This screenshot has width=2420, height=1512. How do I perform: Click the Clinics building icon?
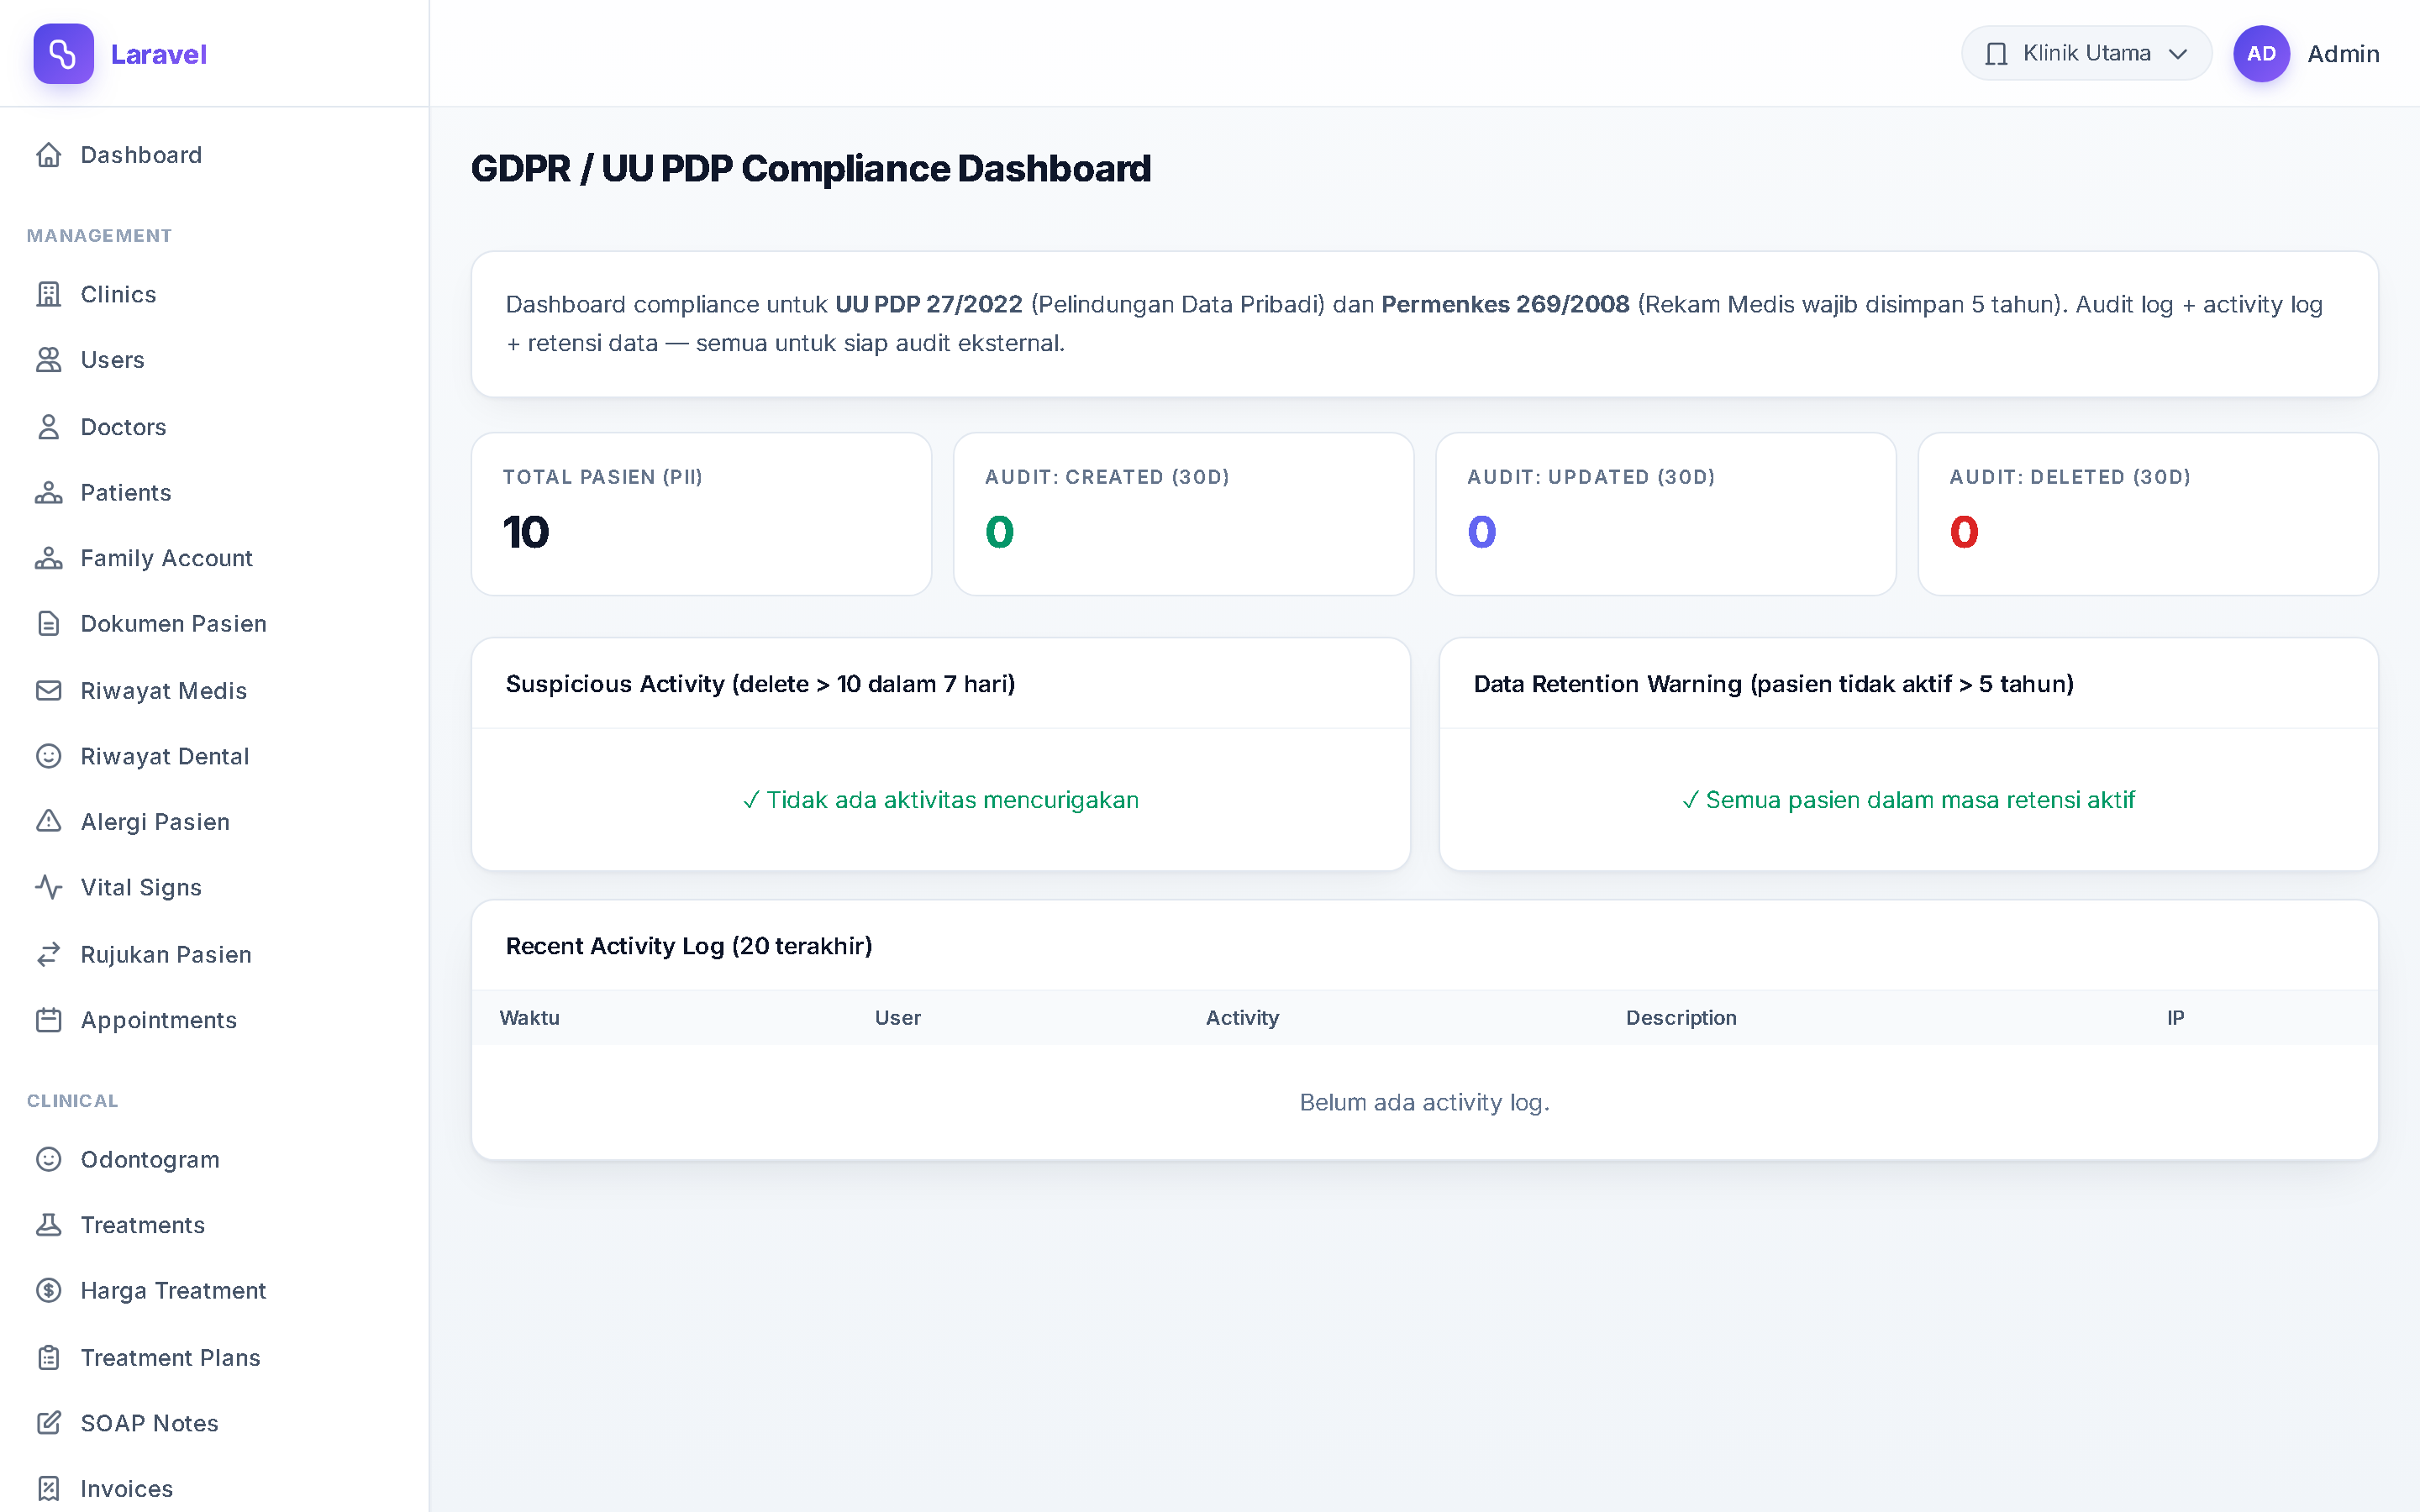coord(48,294)
